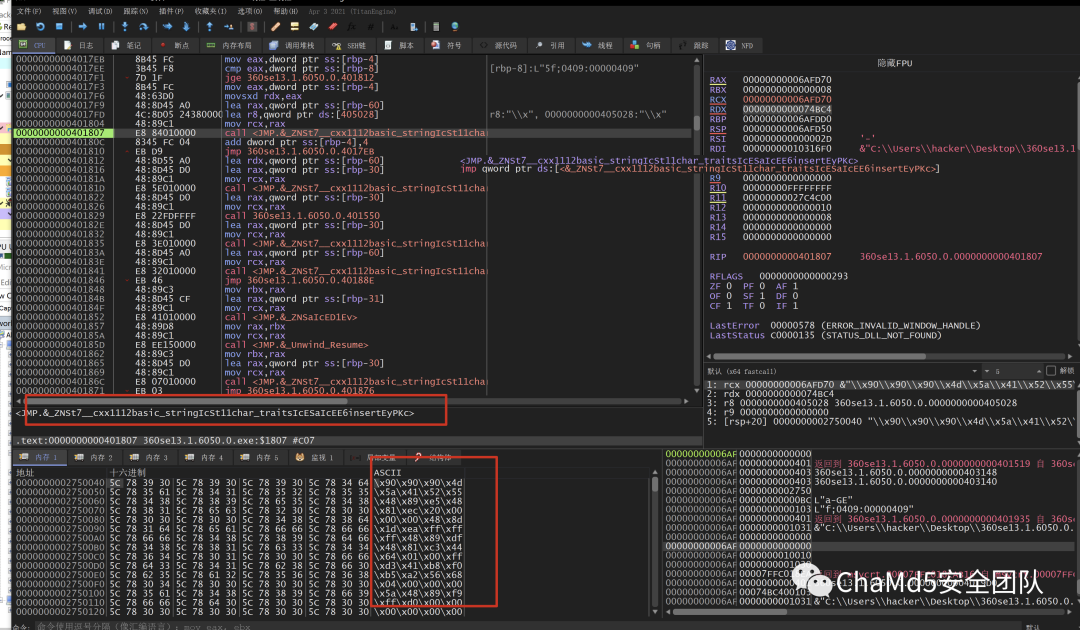Switch to the 符号 symbols tab
Screen dimensions: 1080x630
(447, 45)
